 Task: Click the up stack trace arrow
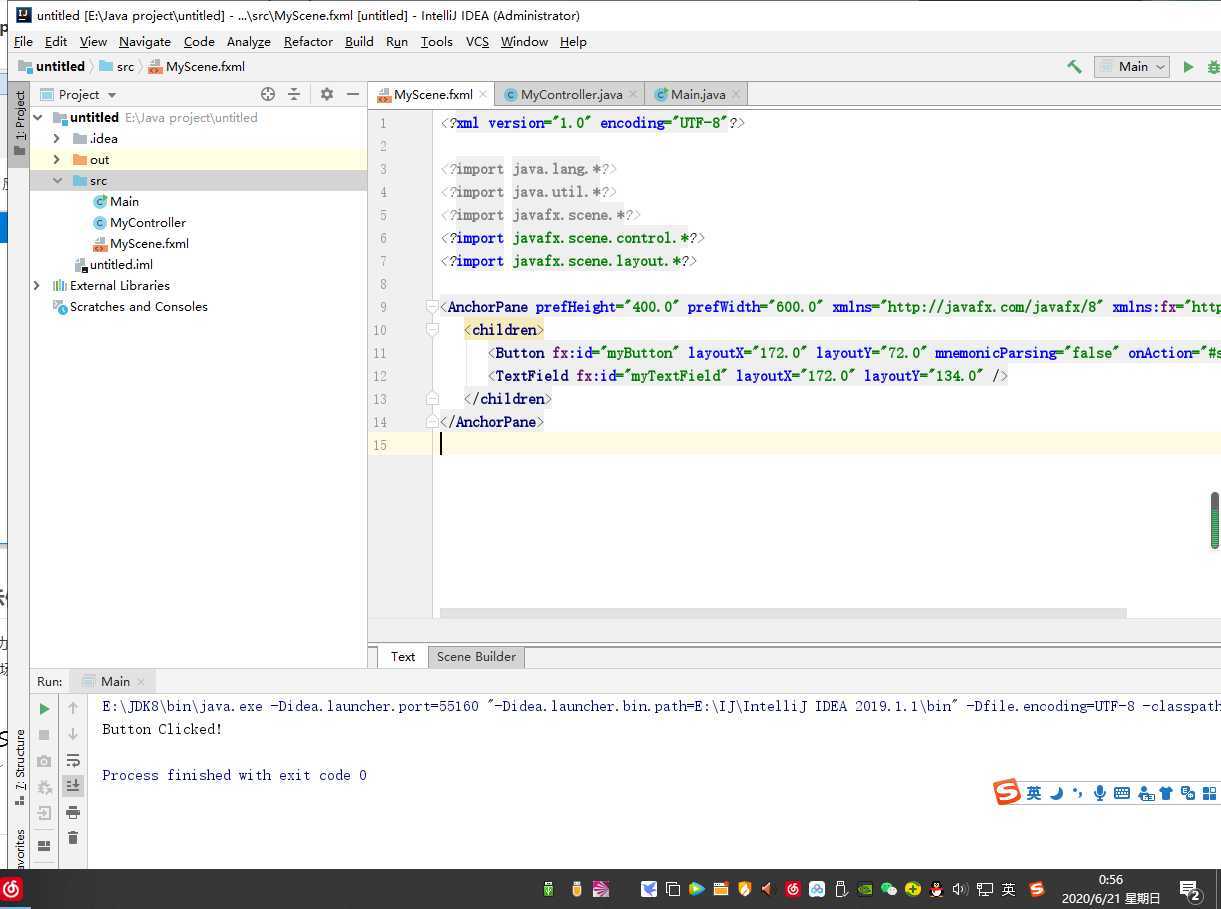coord(73,708)
